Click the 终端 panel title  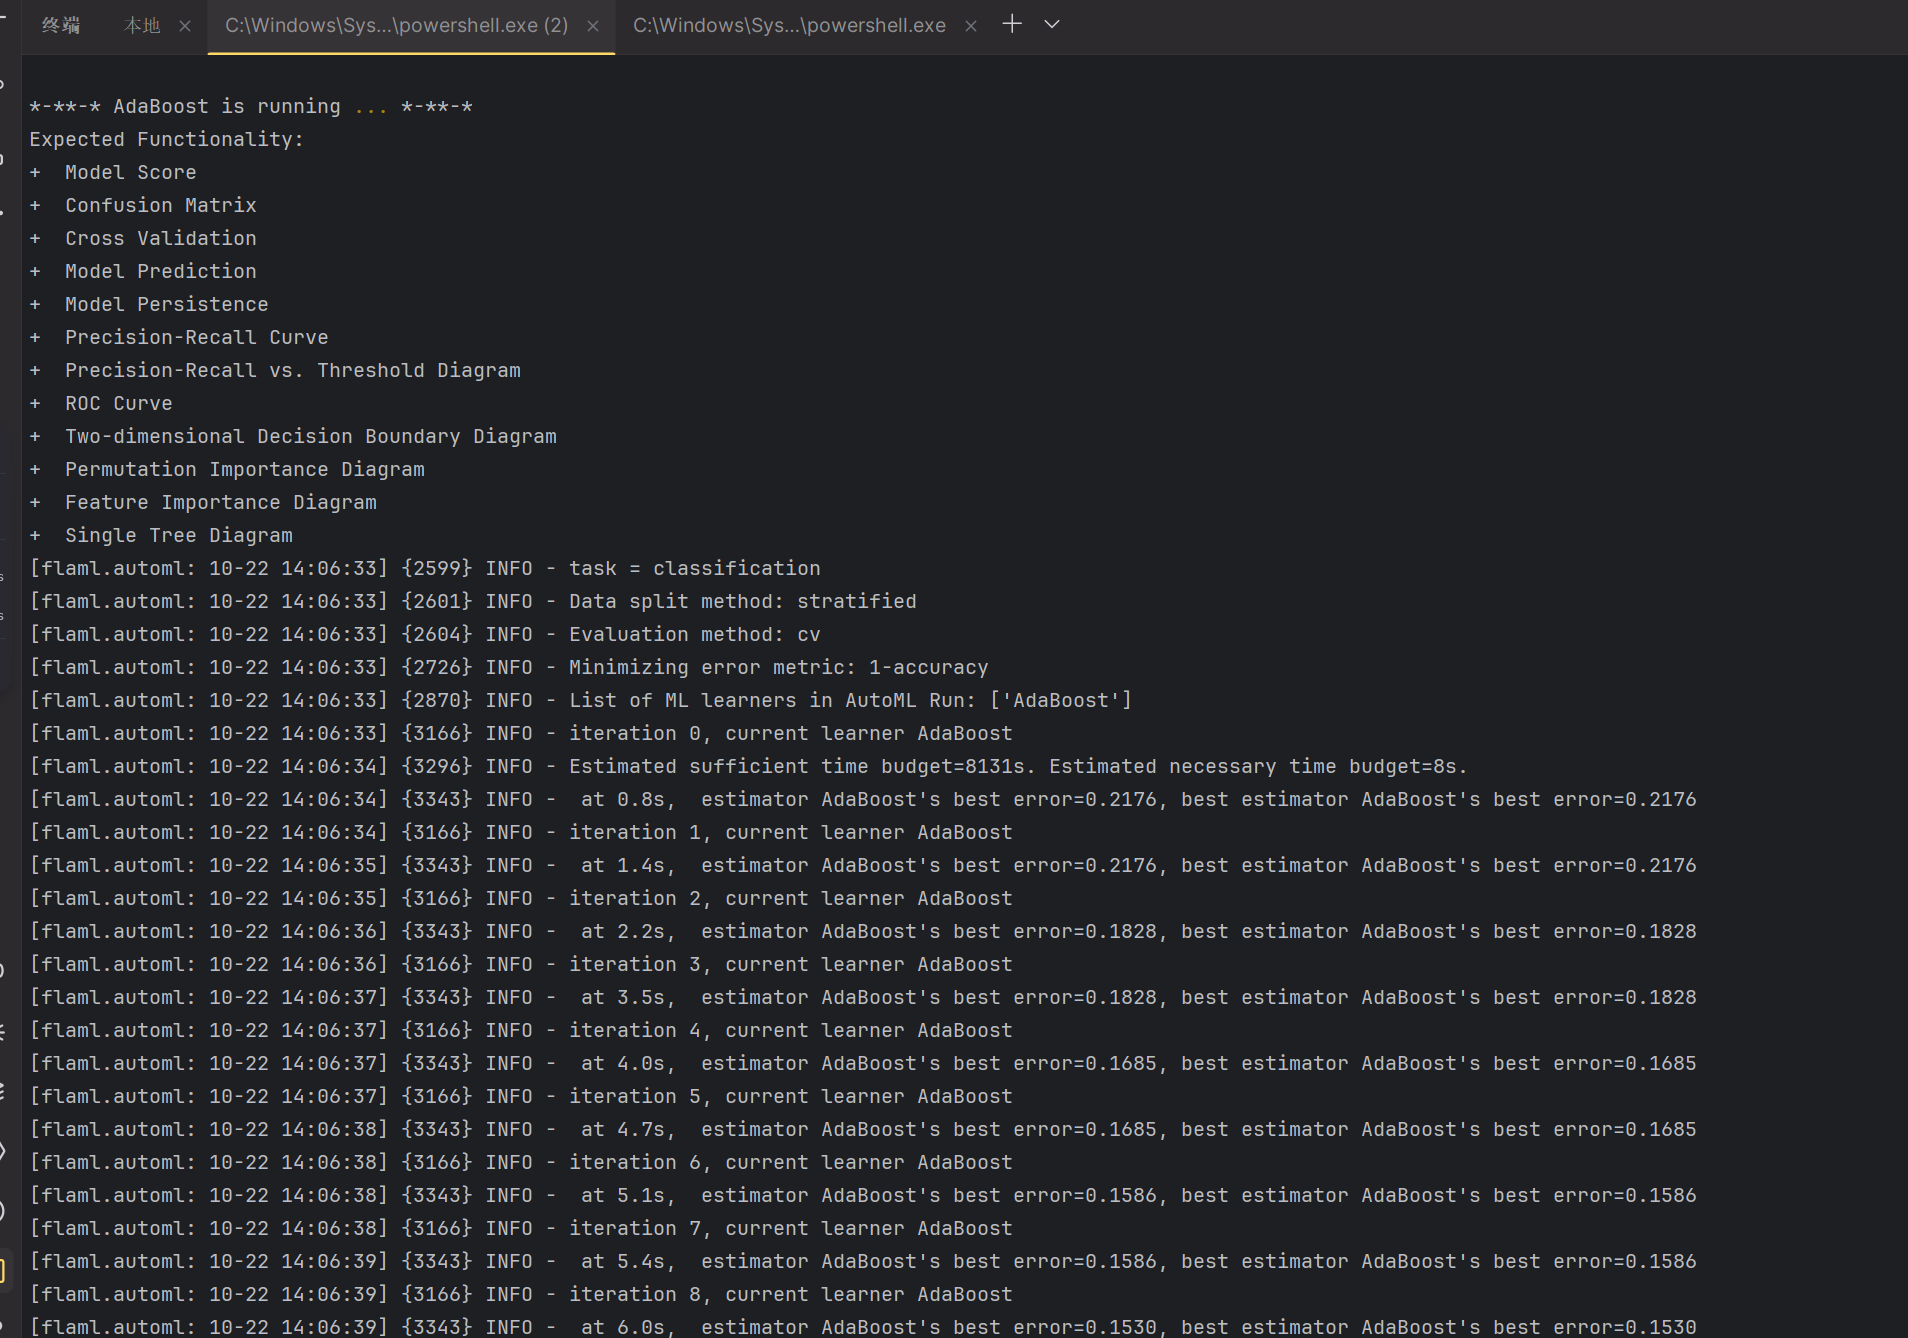coord(60,26)
